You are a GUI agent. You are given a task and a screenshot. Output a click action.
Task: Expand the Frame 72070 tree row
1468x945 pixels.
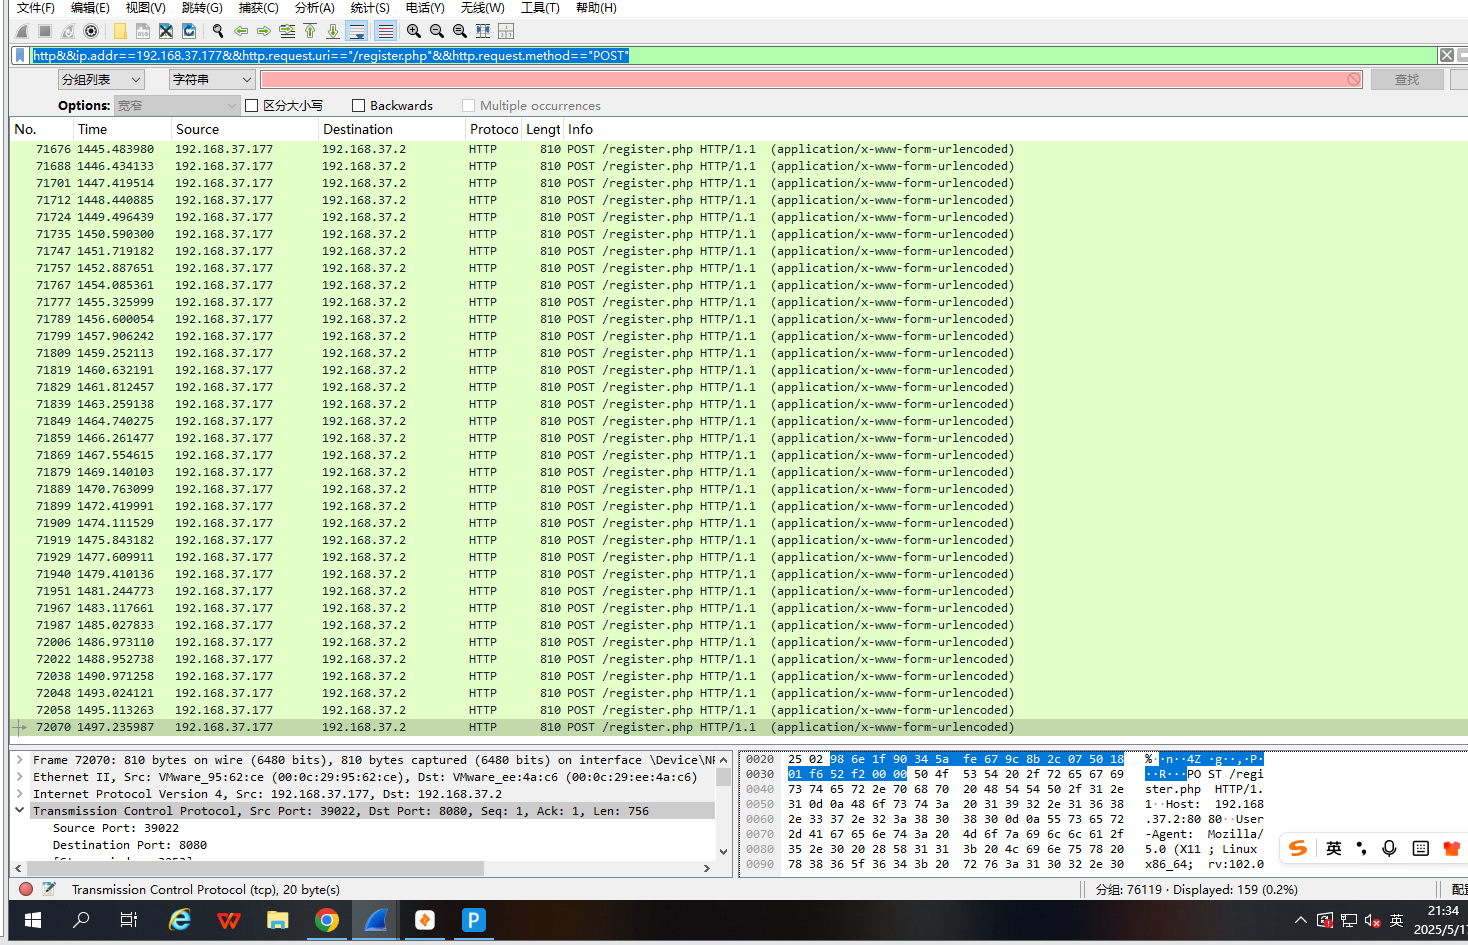click(x=19, y=760)
